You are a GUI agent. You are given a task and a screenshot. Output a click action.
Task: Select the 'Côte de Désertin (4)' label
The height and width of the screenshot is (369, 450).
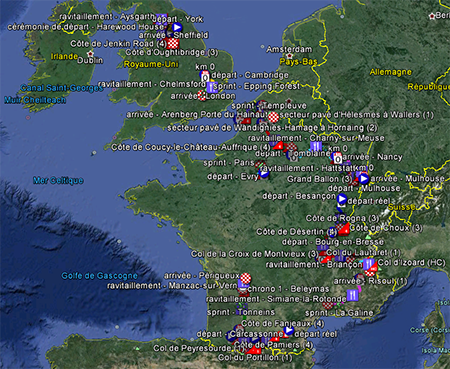[297, 232]
